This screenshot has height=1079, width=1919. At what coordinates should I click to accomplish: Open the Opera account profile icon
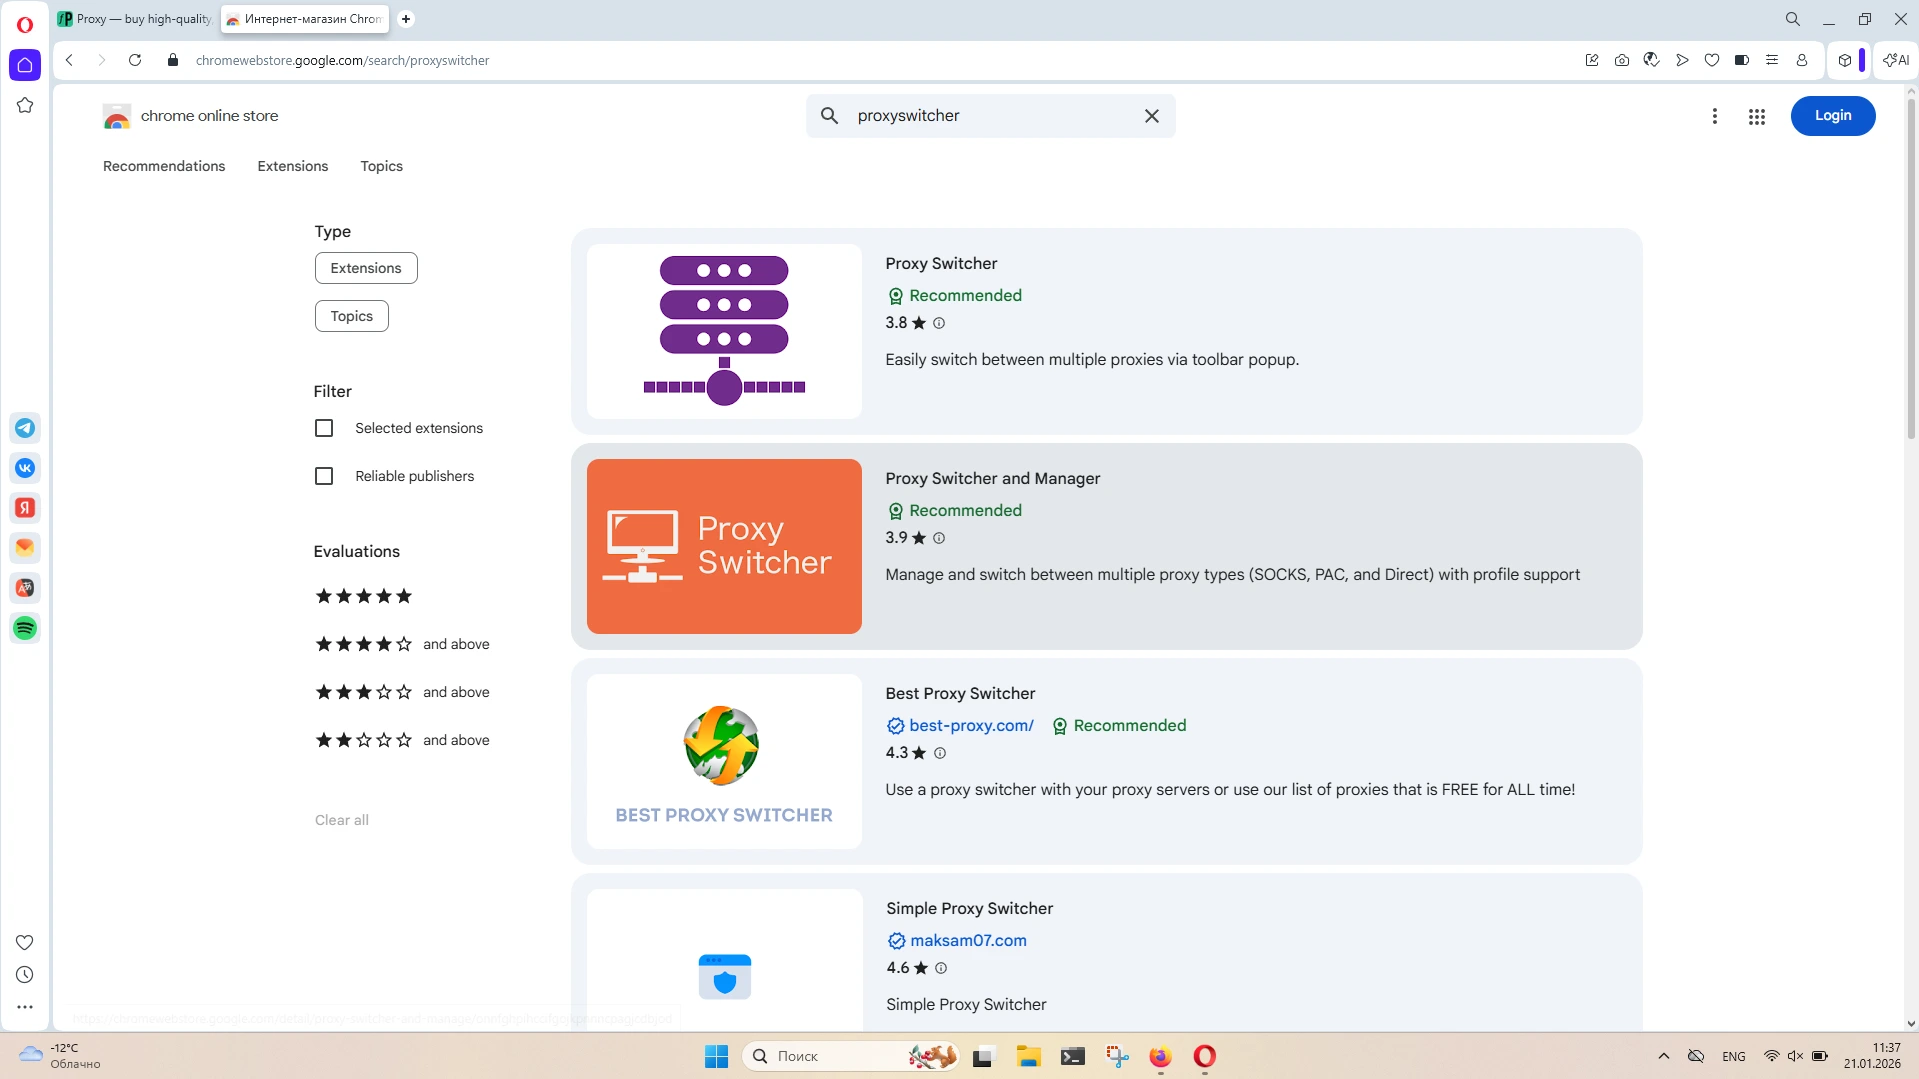tap(1802, 60)
